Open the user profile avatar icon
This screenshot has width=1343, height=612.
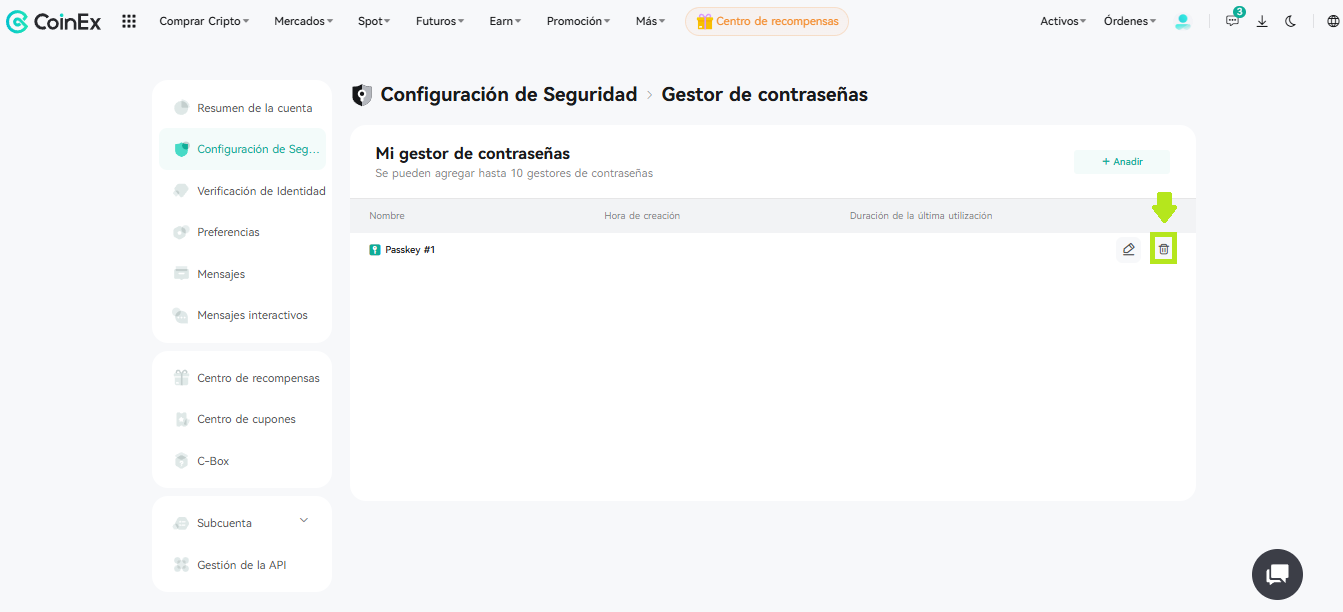tap(1183, 21)
